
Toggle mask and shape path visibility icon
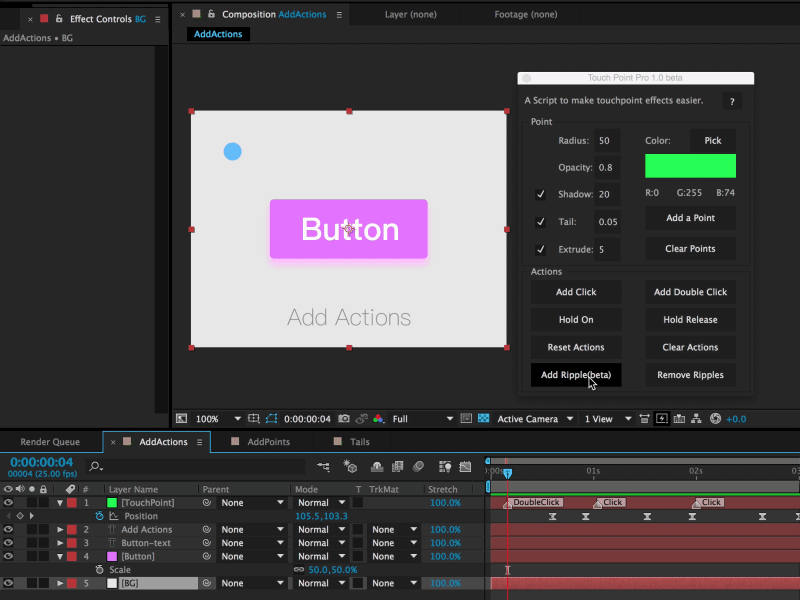271,419
